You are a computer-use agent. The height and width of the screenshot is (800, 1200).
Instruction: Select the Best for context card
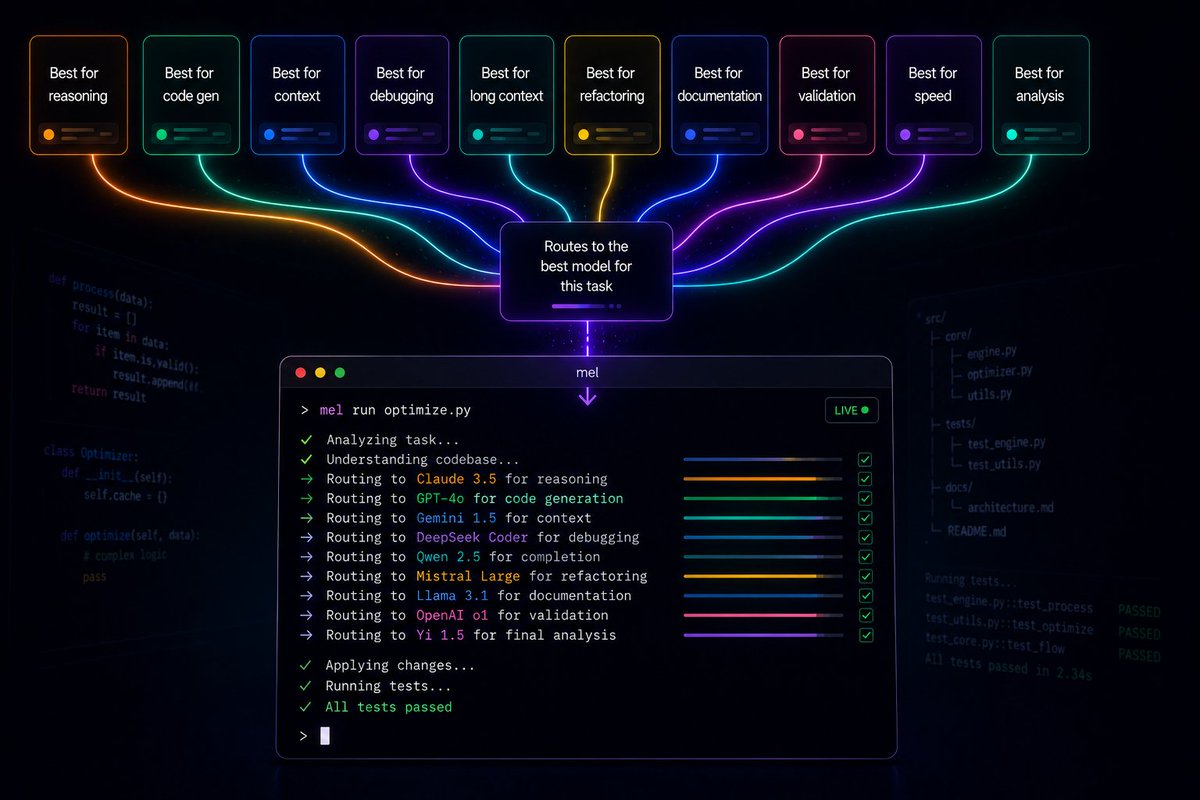[x=297, y=95]
